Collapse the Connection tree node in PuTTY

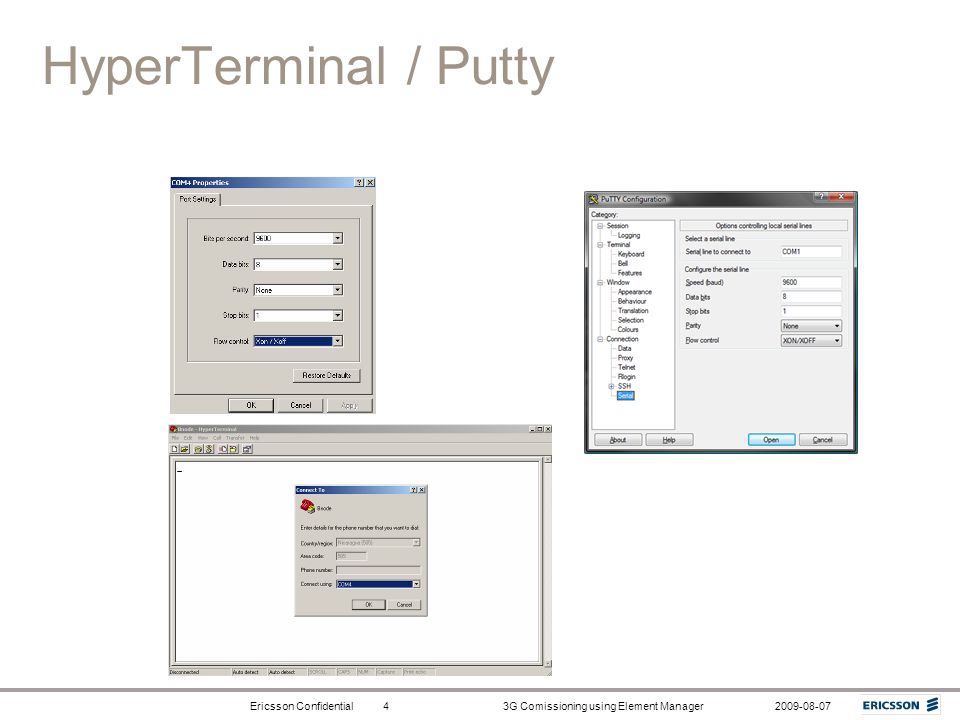click(600, 339)
